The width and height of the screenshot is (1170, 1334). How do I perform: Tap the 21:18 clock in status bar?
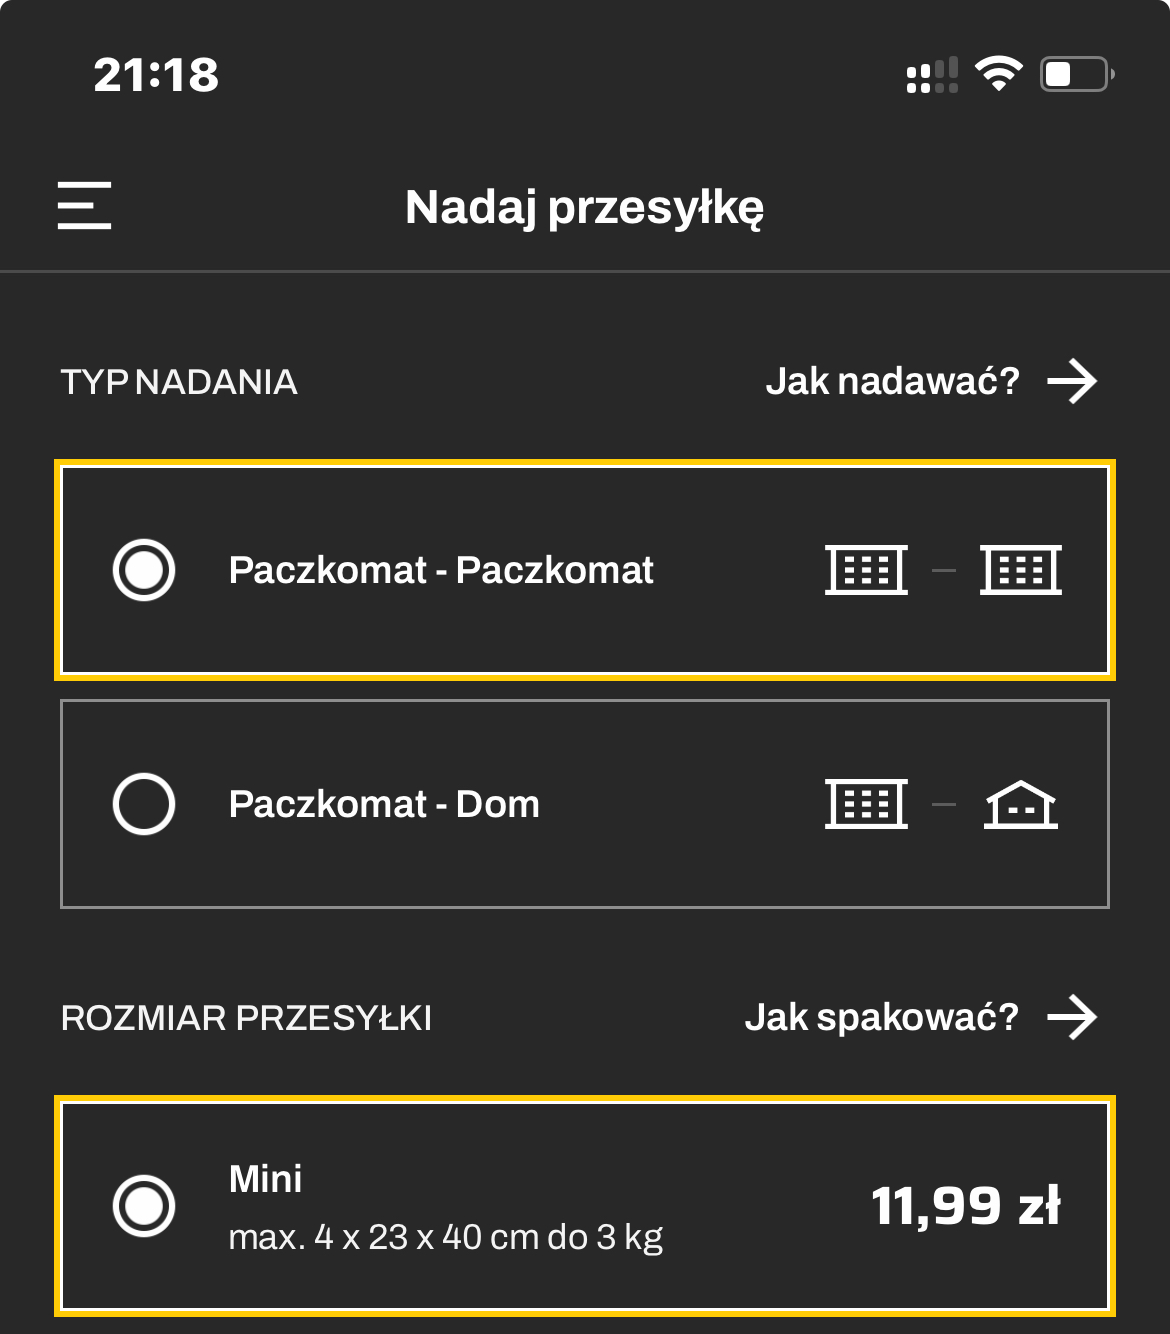pyautogui.click(x=156, y=75)
